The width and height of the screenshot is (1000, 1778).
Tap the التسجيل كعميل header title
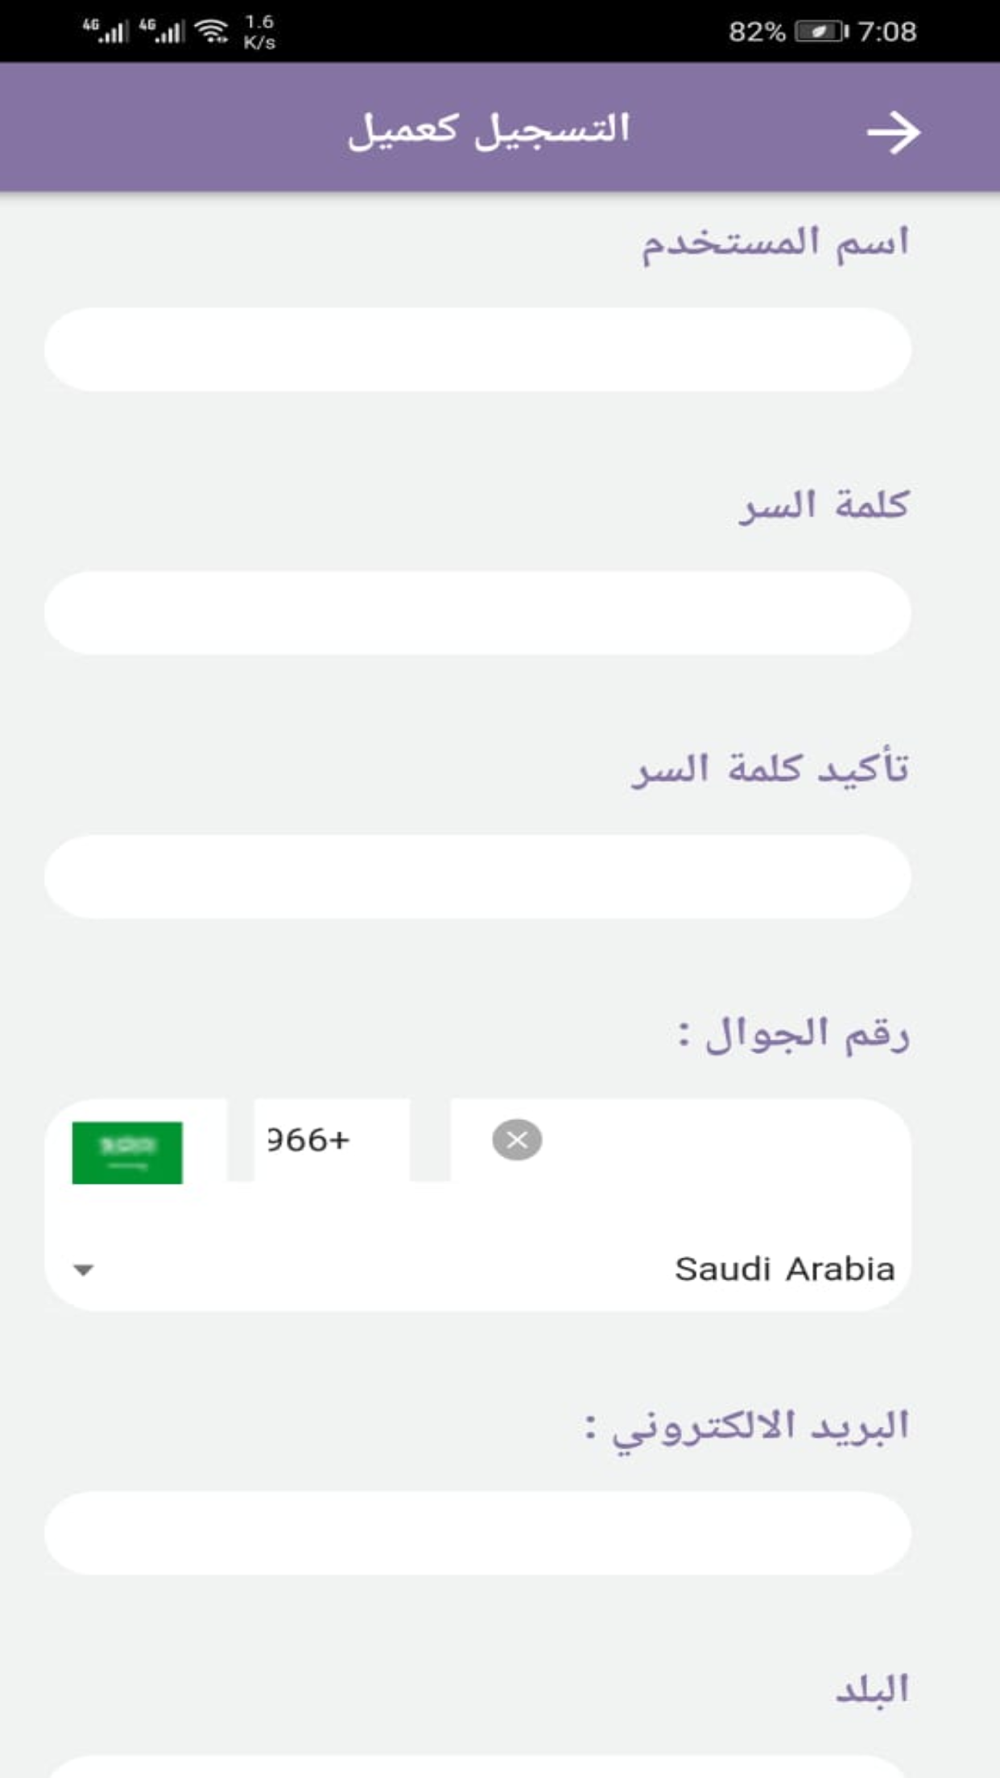[x=489, y=130]
